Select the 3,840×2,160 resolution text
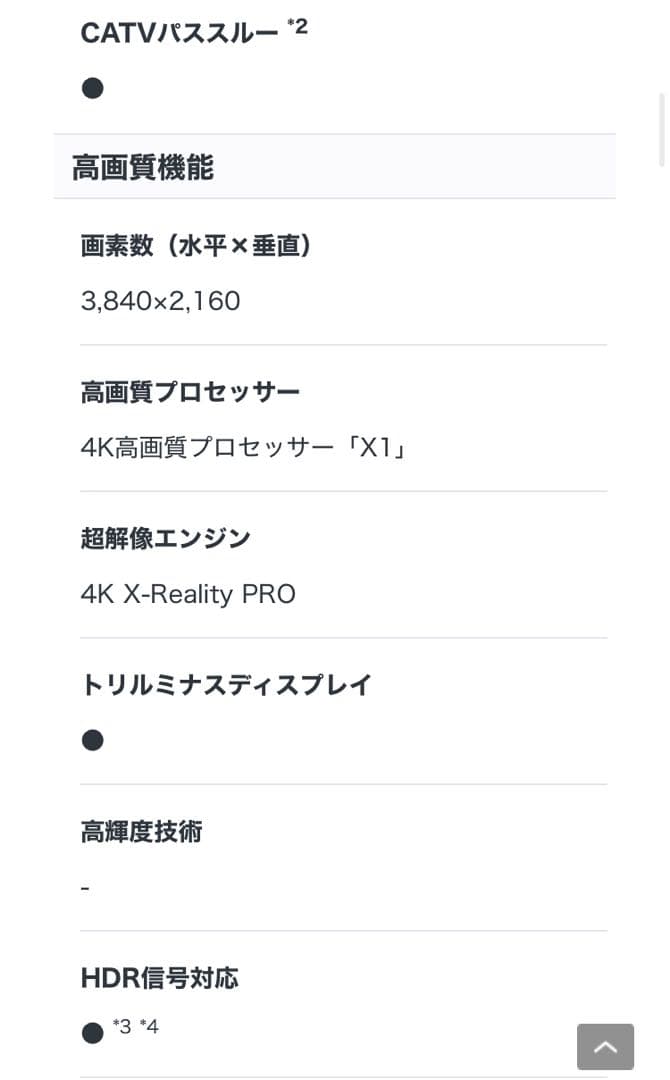Screen dimensions: 670x1080 click(x=161, y=301)
